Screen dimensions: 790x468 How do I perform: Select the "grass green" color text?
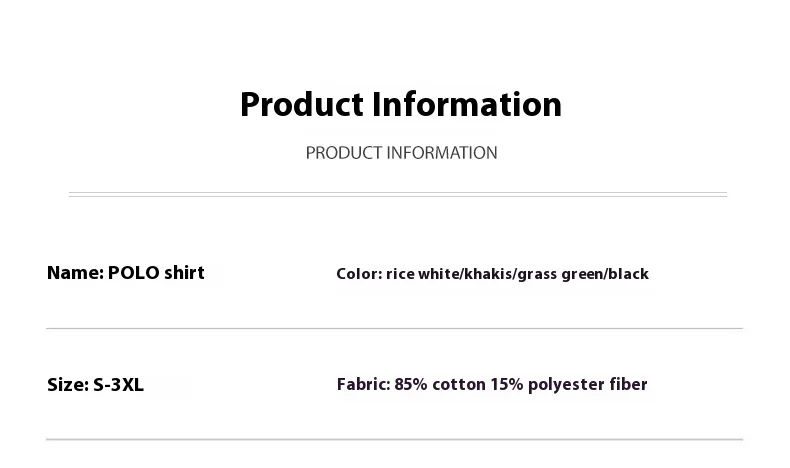tap(558, 274)
